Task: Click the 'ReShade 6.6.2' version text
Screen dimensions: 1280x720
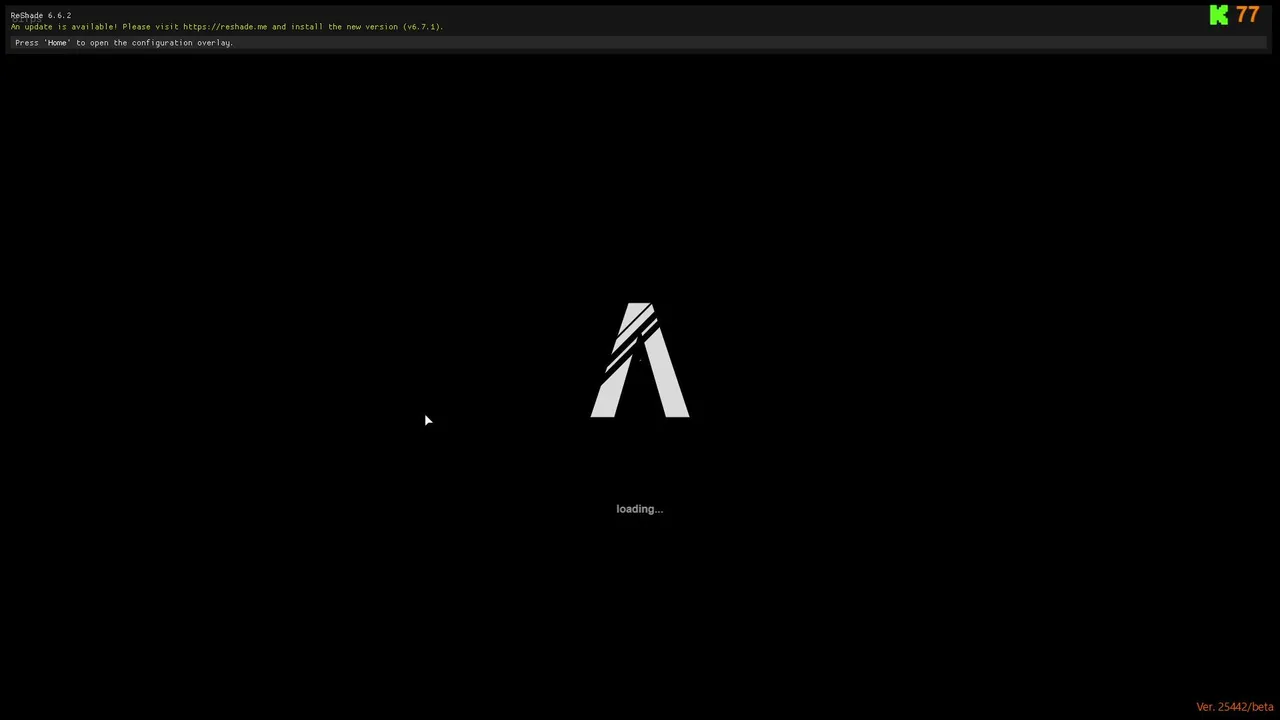Action: tap(41, 15)
